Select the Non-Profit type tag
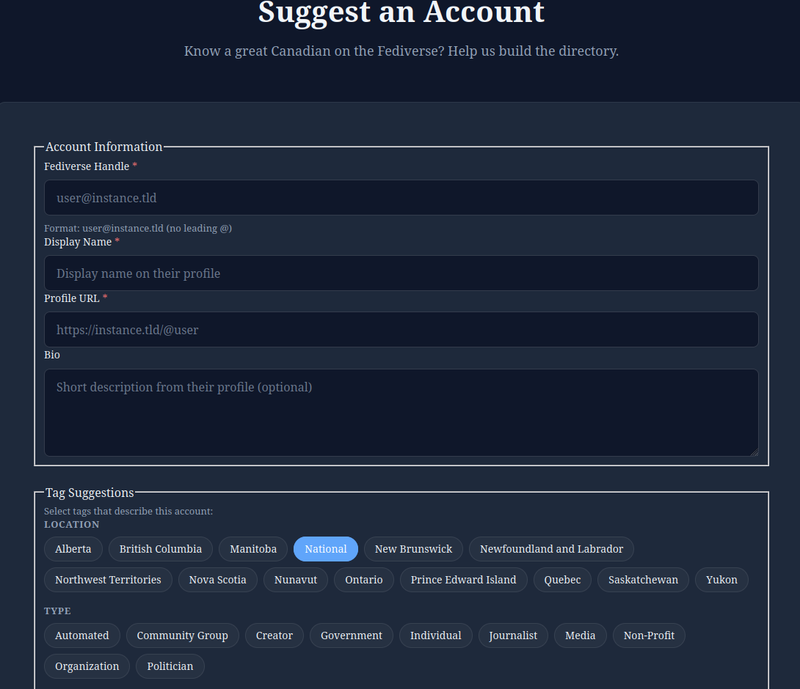The width and height of the screenshot is (800, 689). (648, 635)
